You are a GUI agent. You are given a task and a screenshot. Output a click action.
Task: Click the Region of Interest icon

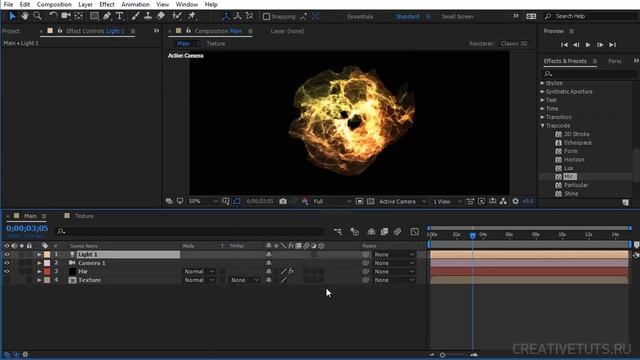359,201
